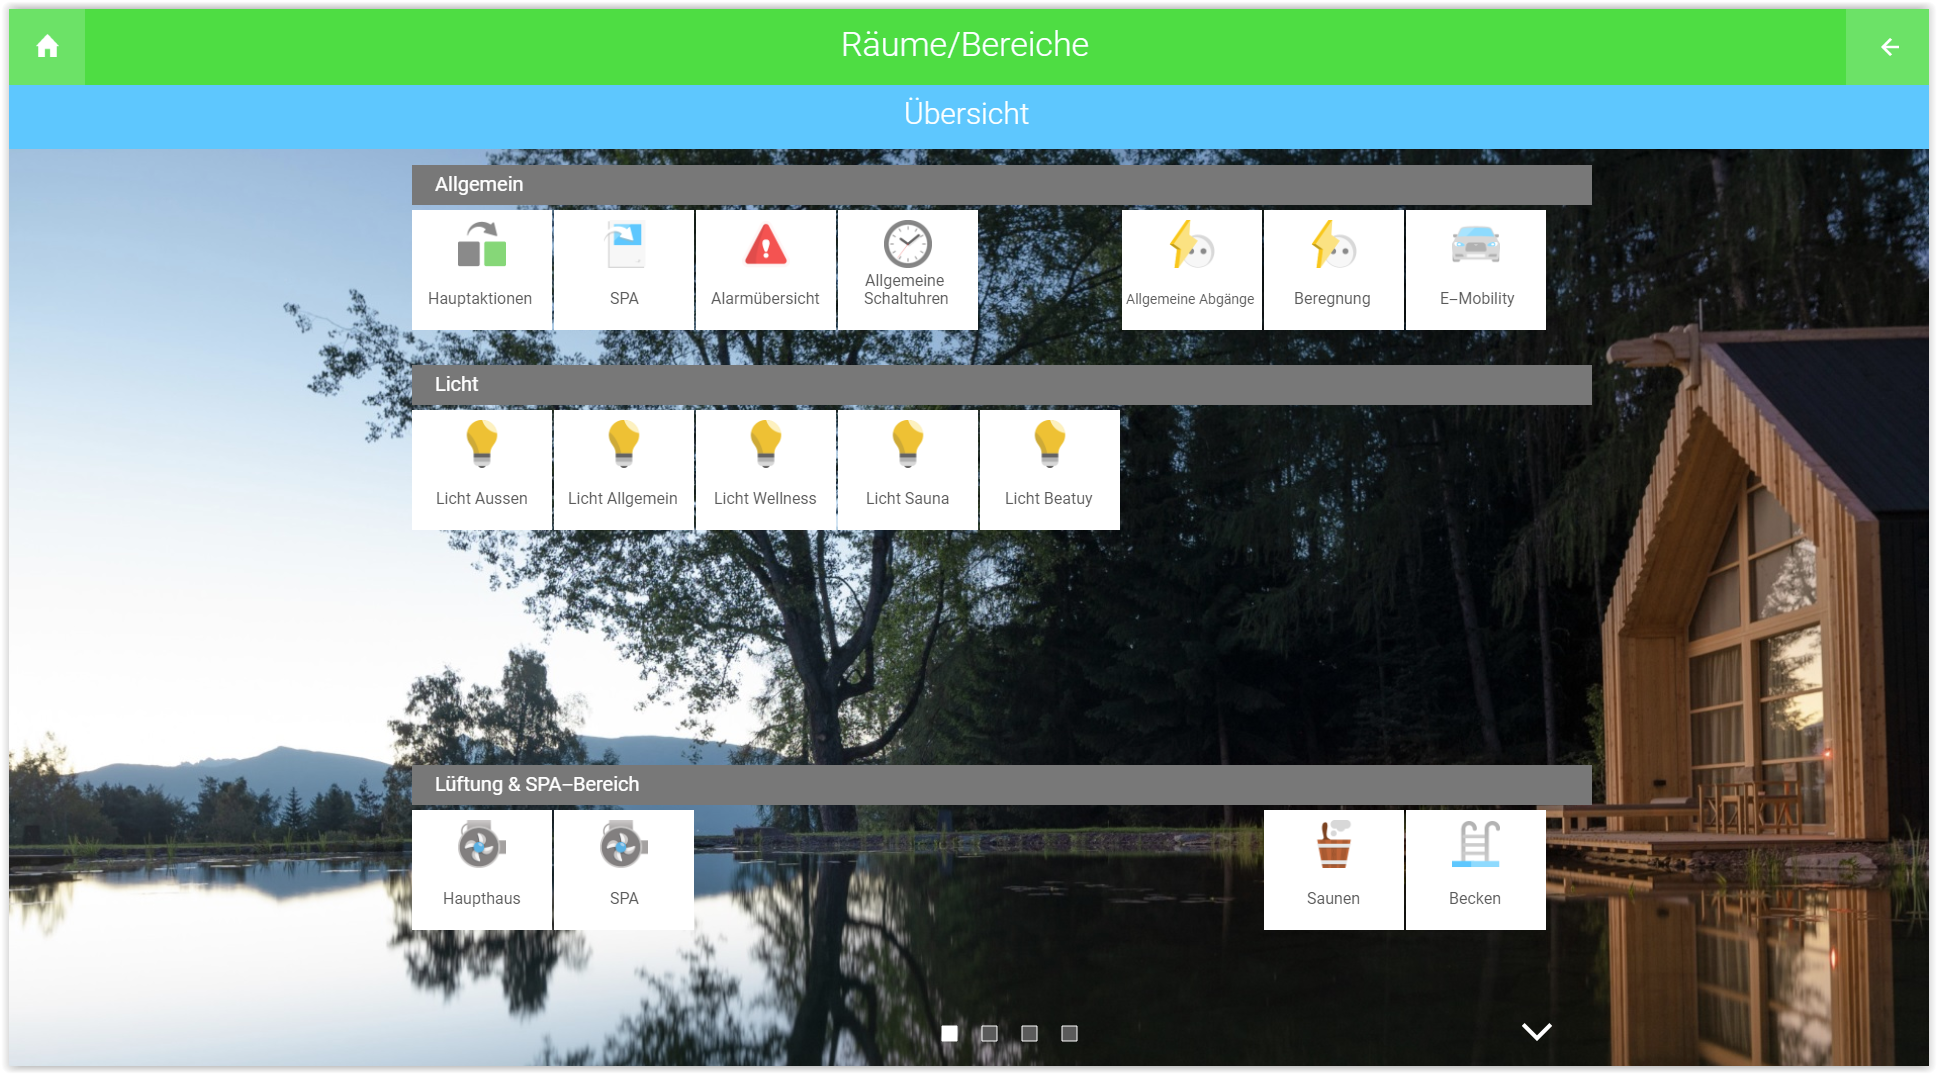Open the Licht Wellness tile
The height and width of the screenshot is (1074, 1937).
tap(766, 469)
